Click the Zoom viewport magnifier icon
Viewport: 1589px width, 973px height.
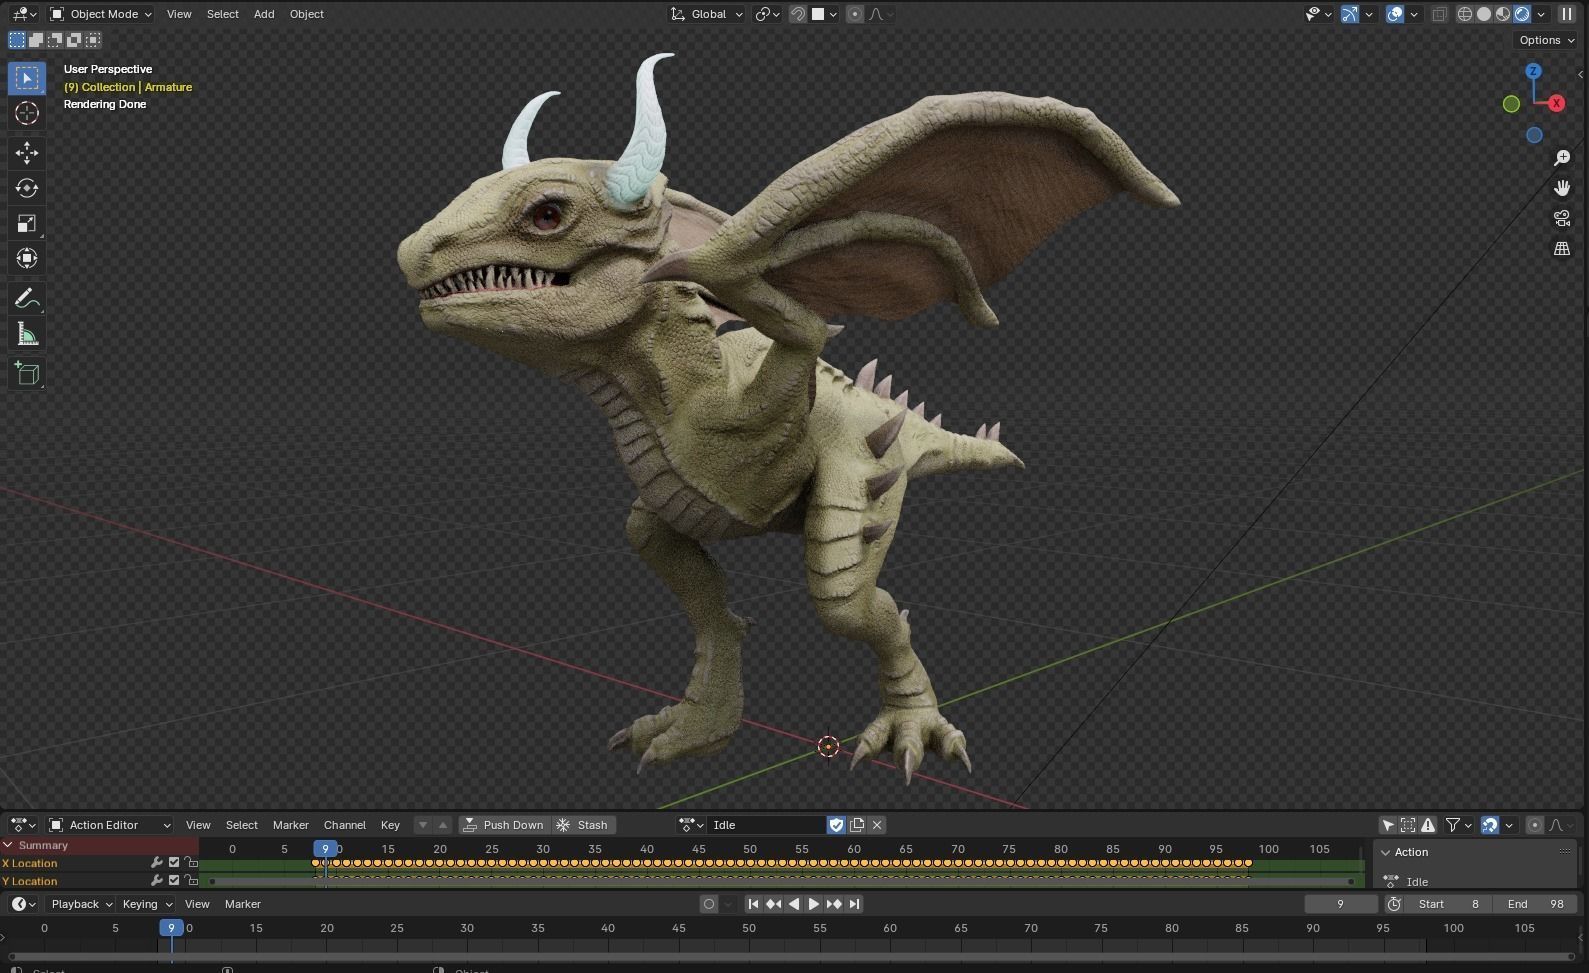(1562, 158)
